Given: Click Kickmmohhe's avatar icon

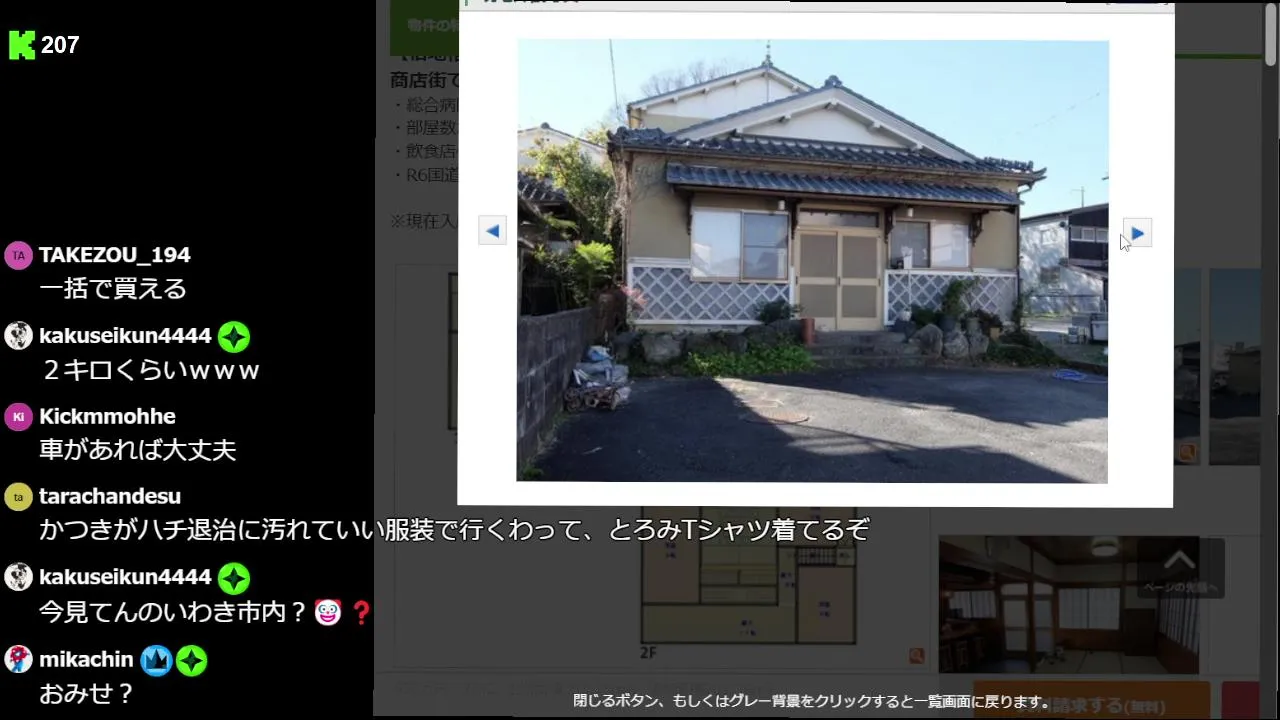Looking at the screenshot, I should click(18, 417).
